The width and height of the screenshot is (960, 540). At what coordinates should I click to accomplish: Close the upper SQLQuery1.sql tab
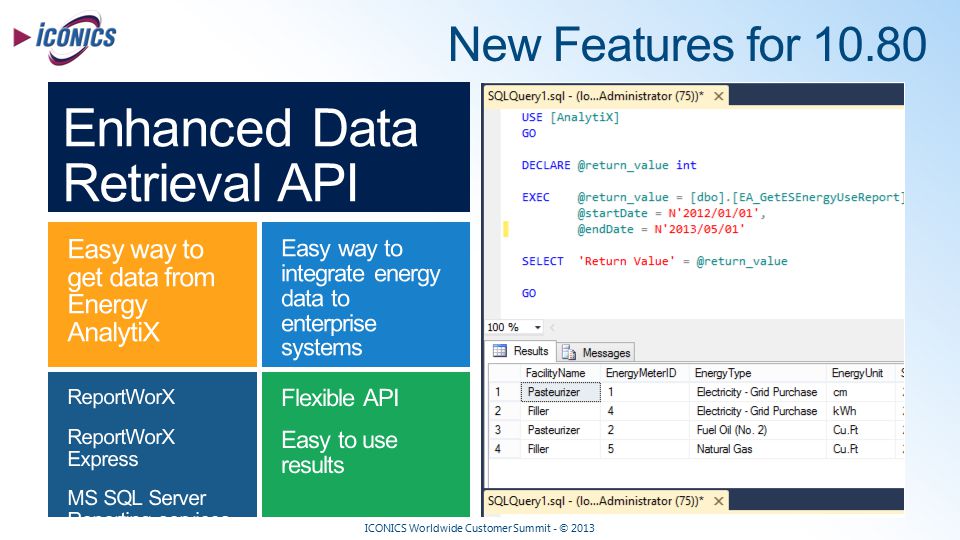click(x=719, y=96)
